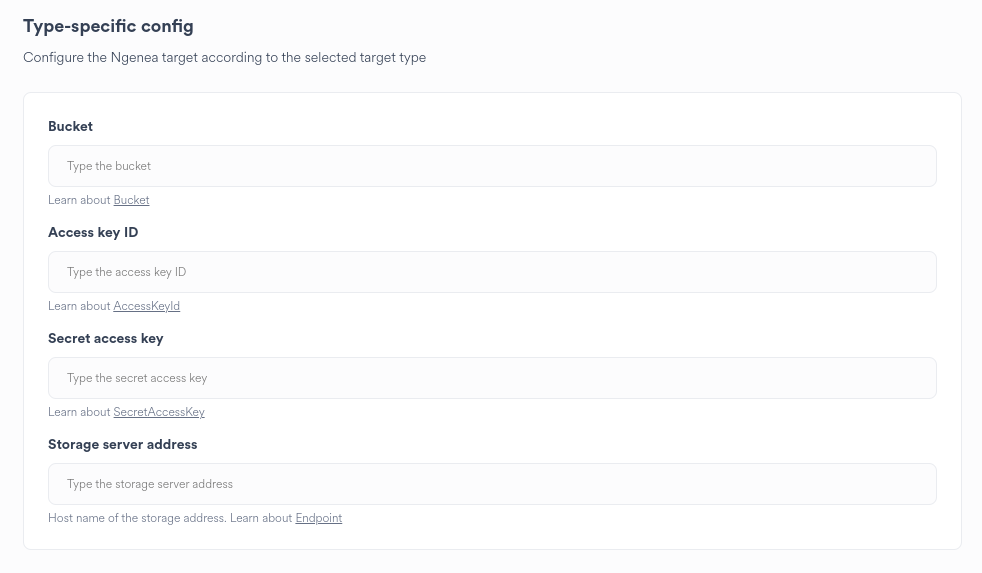The width and height of the screenshot is (982, 573).
Task: Click the Host name of the storage address hint
Action: click(x=136, y=518)
